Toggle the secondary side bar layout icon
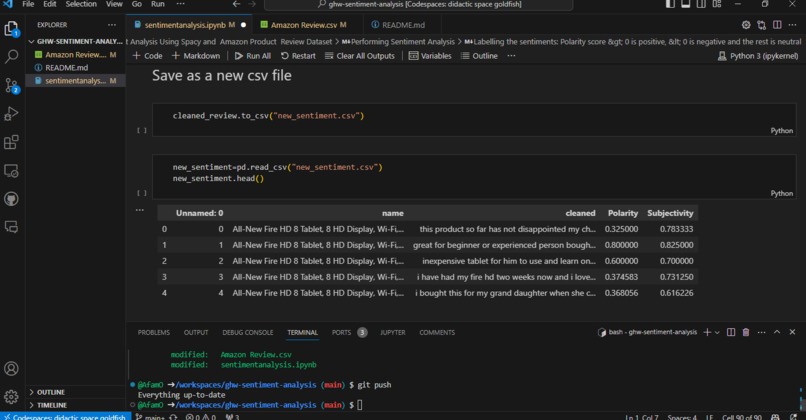806x420 pixels. (x=701, y=4)
